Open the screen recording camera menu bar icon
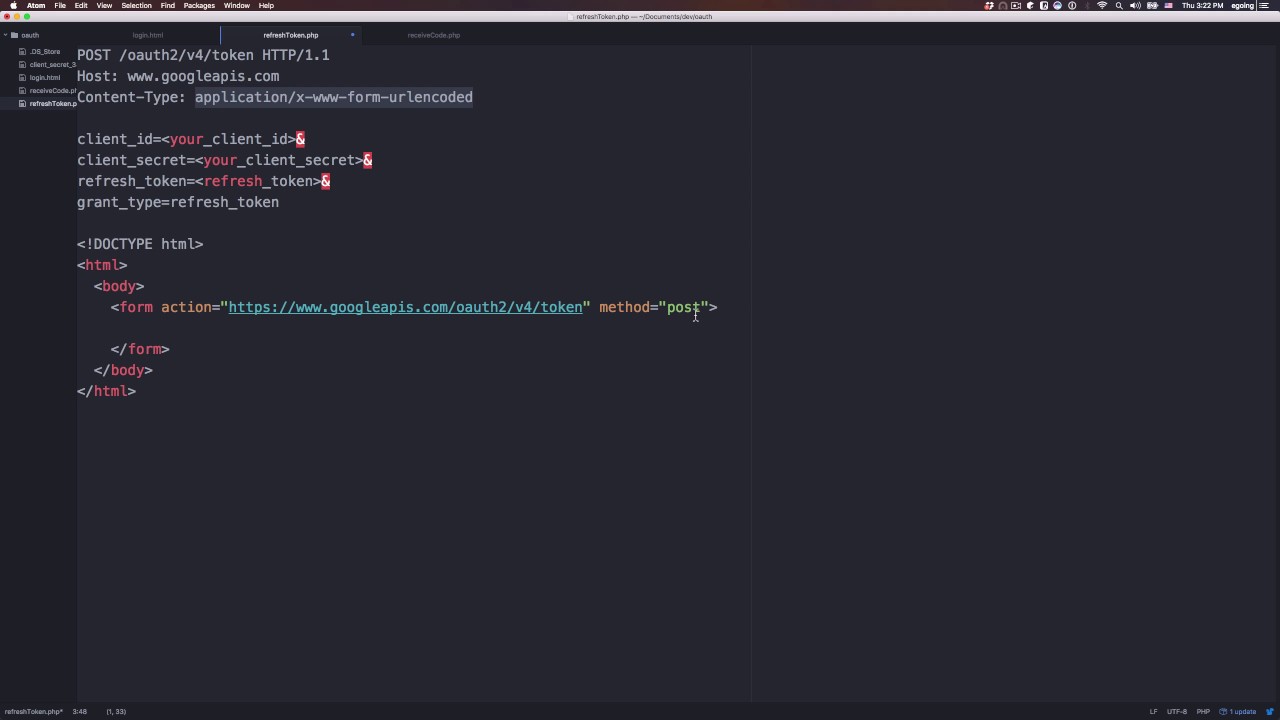The width and height of the screenshot is (1280, 720). pyautogui.click(x=1016, y=5)
